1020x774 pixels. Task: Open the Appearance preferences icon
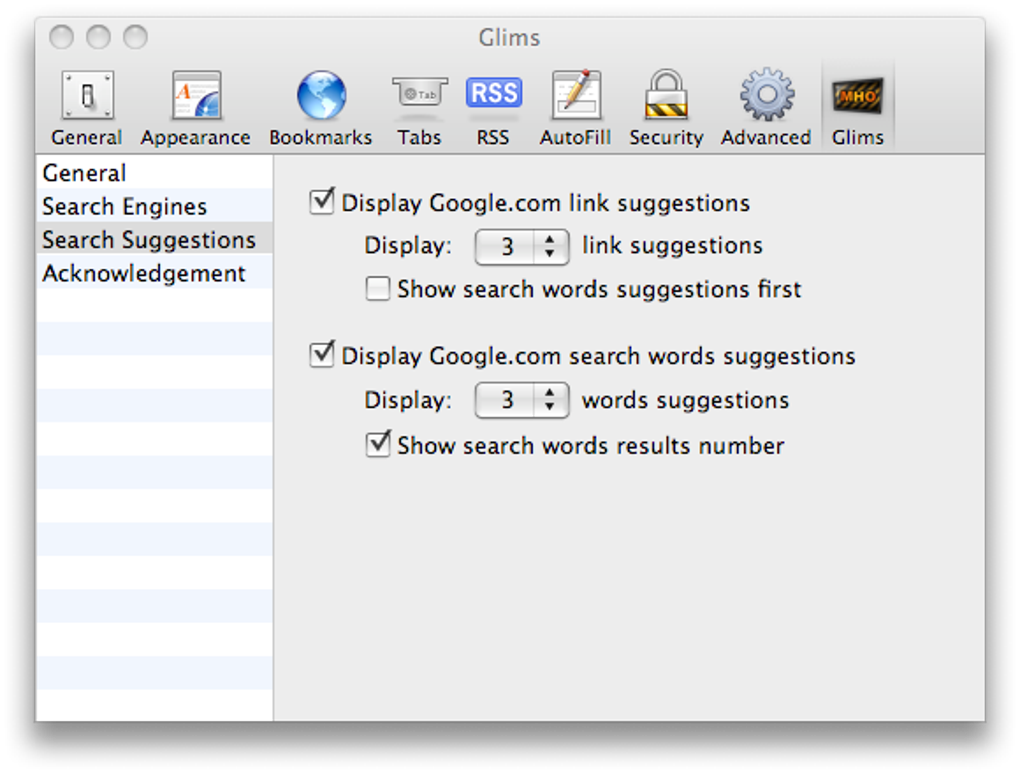pos(195,97)
